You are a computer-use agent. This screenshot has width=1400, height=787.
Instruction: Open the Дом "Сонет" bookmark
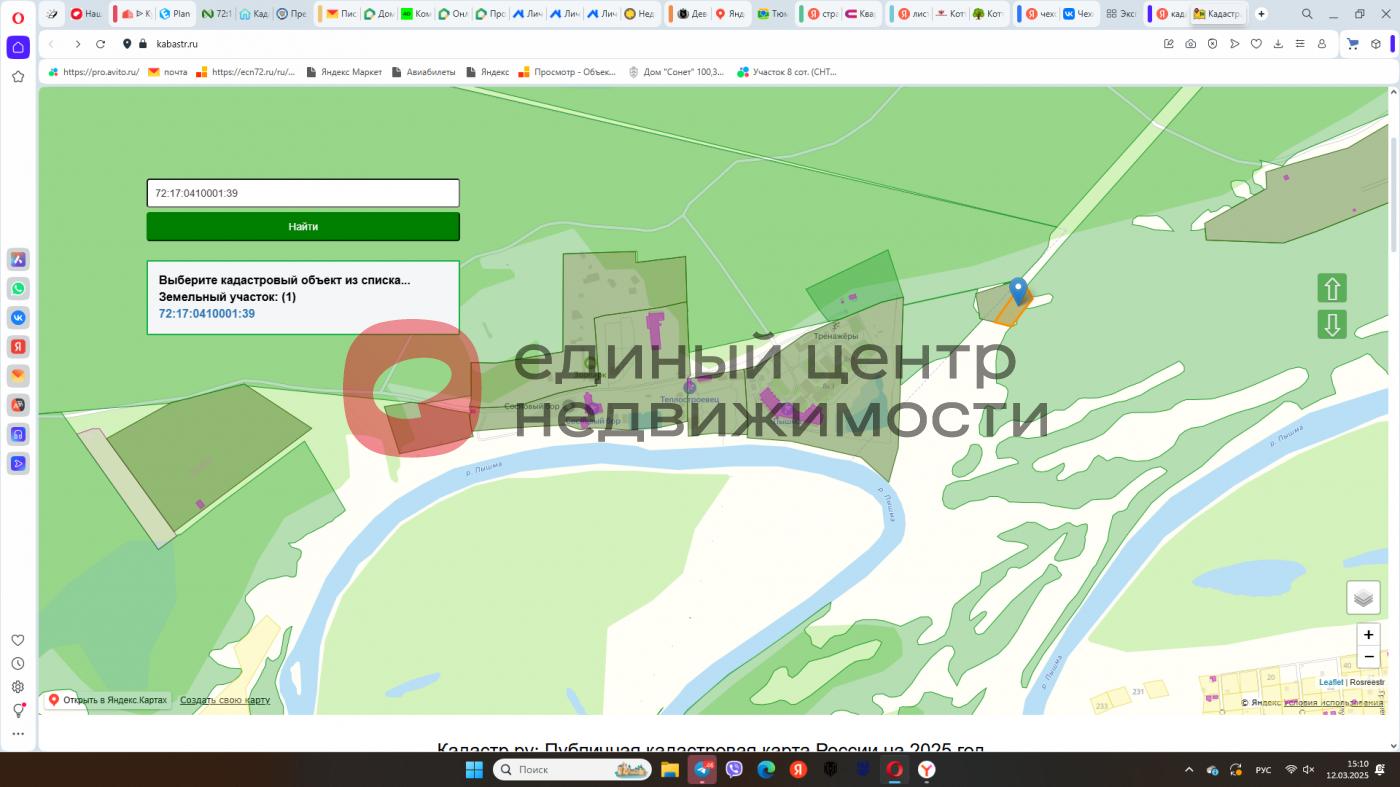(x=676, y=72)
